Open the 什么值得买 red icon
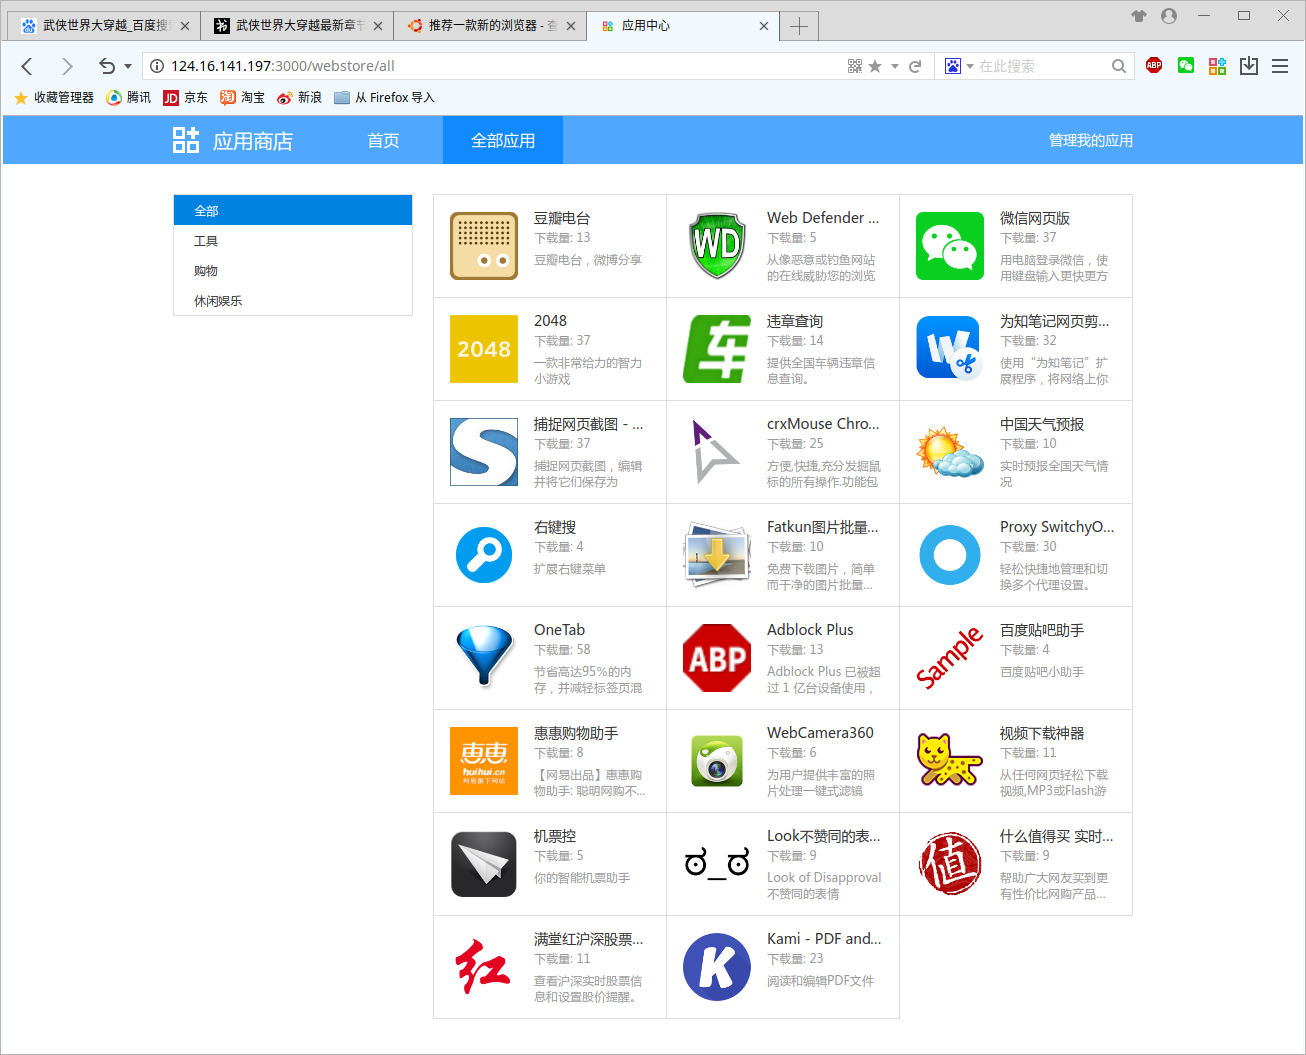 [950, 864]
